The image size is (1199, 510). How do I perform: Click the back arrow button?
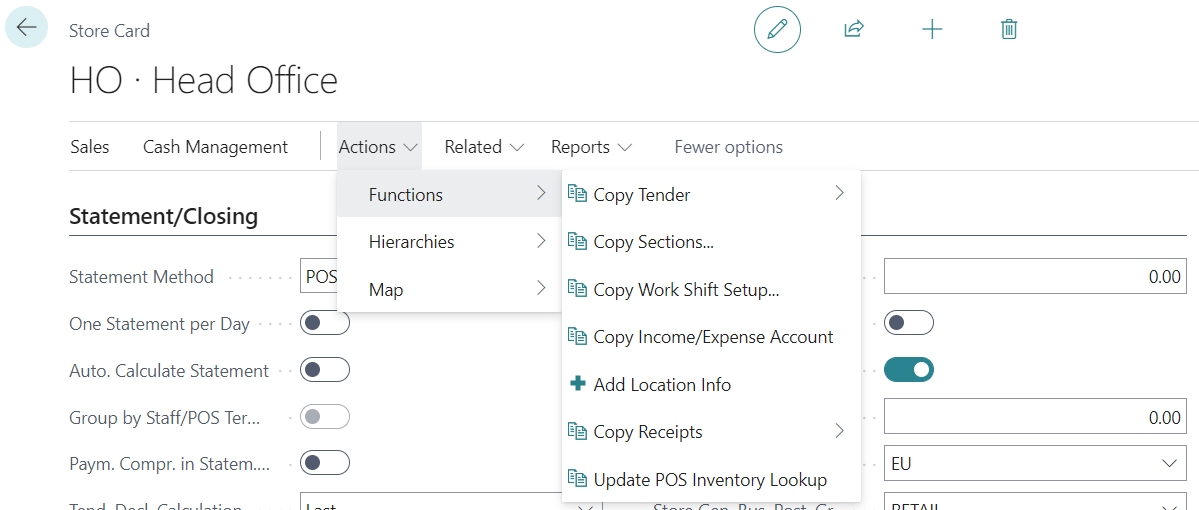(26, 28)
